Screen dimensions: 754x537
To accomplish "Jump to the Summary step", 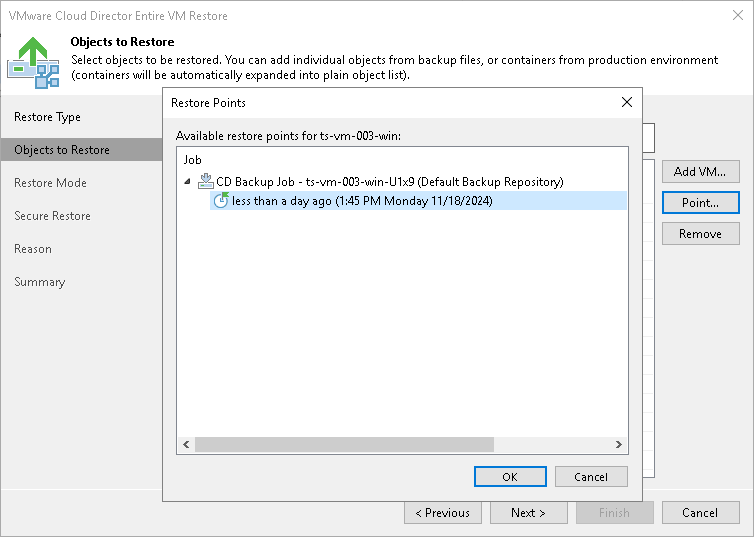I will tap(39, 282).
